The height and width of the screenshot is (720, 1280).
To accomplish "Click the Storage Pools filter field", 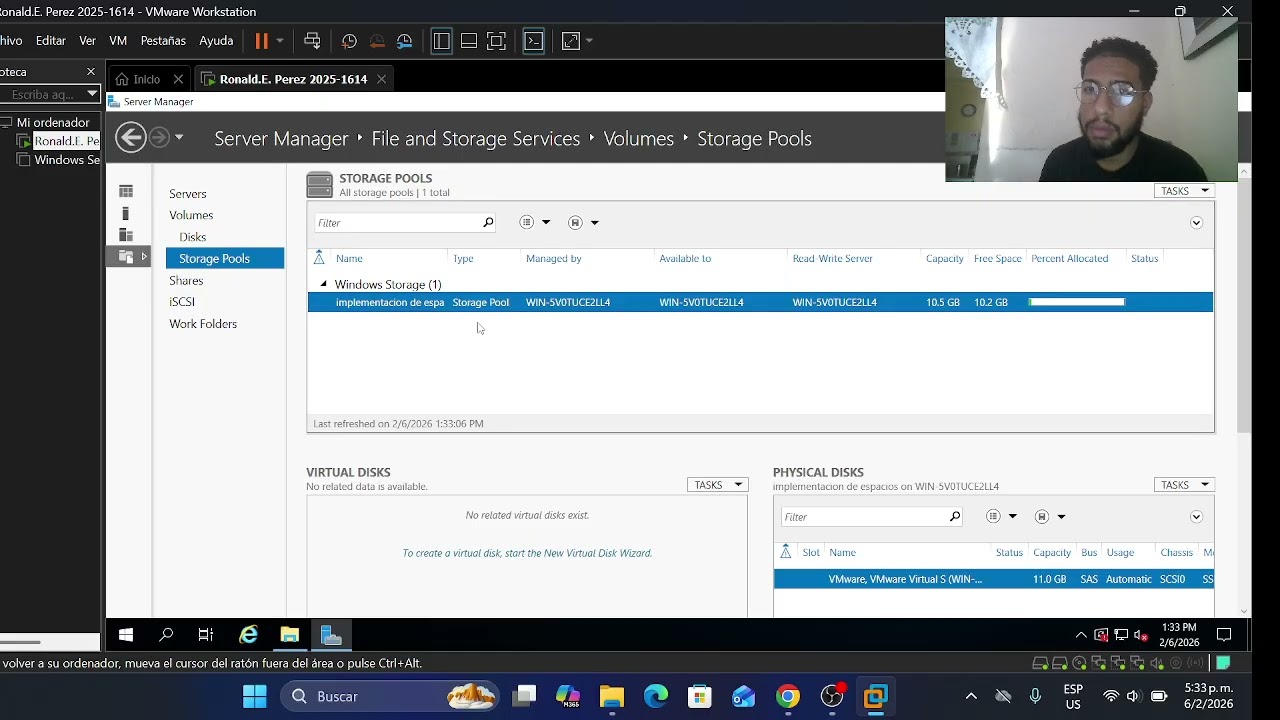I will (x=405, y=223).
